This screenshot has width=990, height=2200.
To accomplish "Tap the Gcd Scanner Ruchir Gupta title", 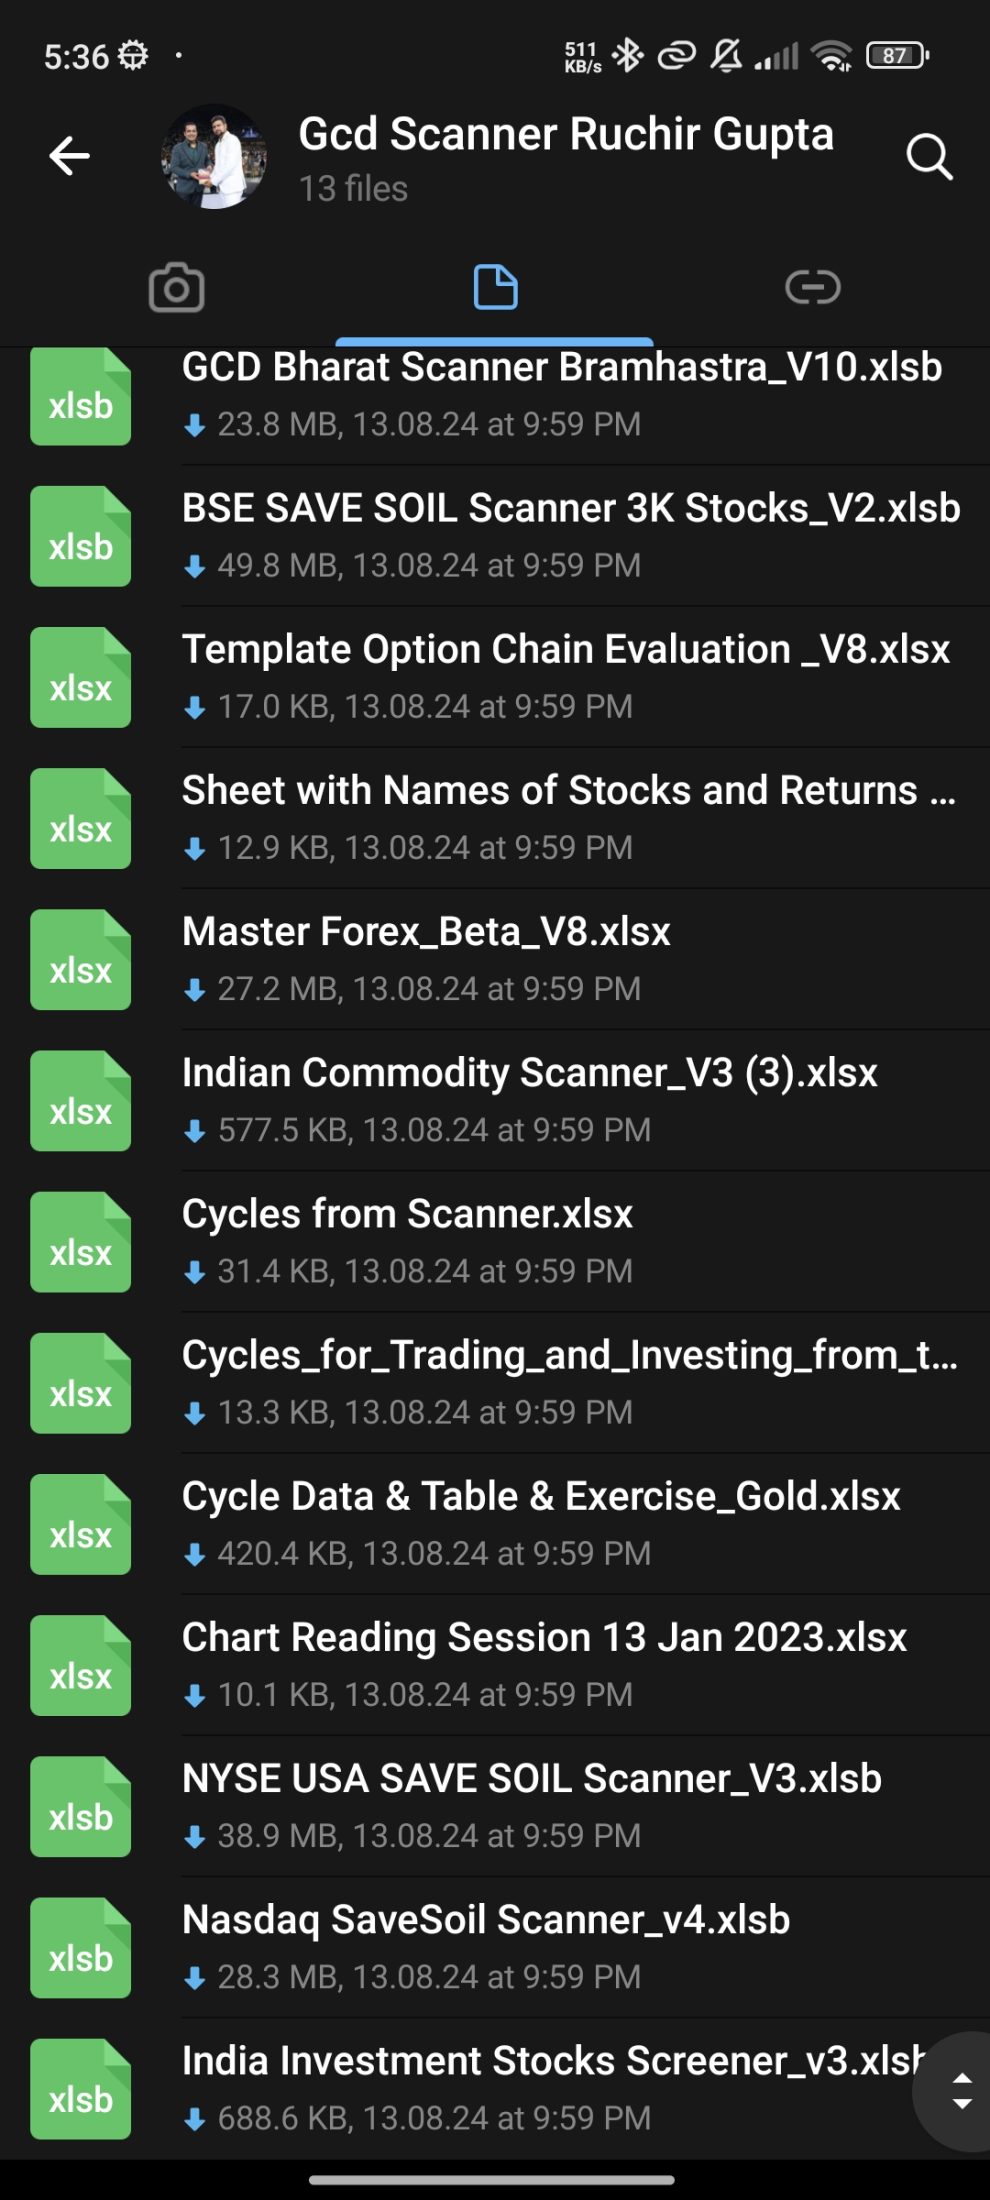I will pos(565,135).
